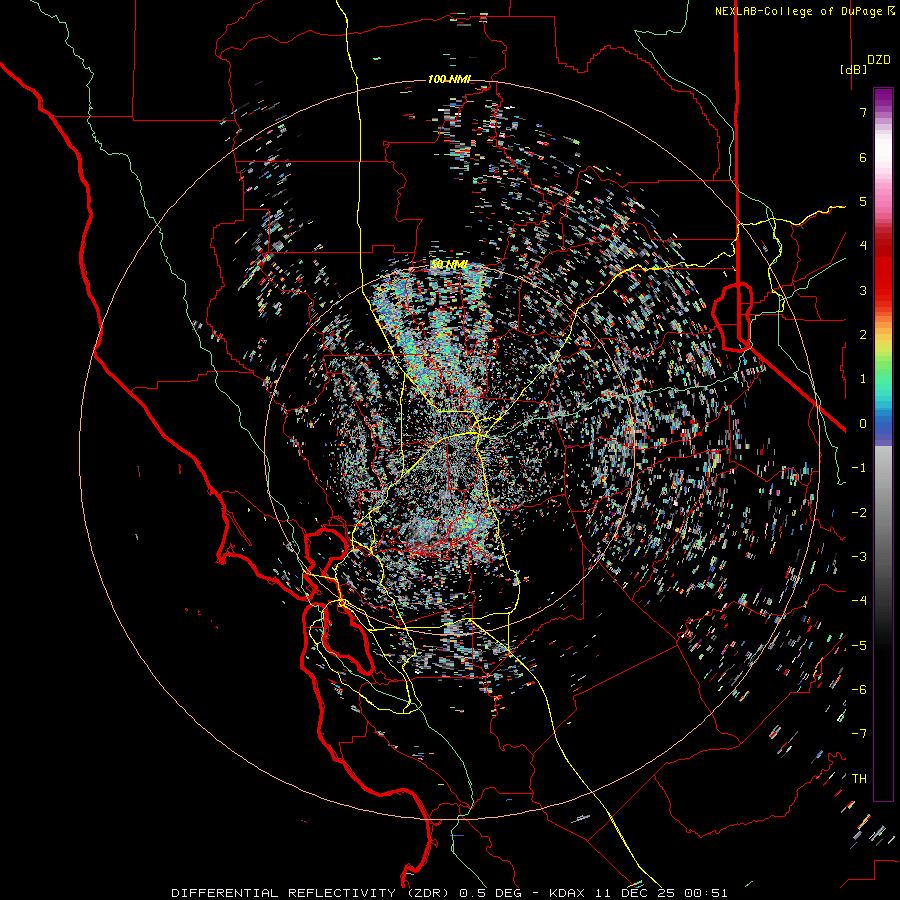The image size is (900, 900).
Task: Click the 0.5 DEG elevation label
Action: (490, 893)
